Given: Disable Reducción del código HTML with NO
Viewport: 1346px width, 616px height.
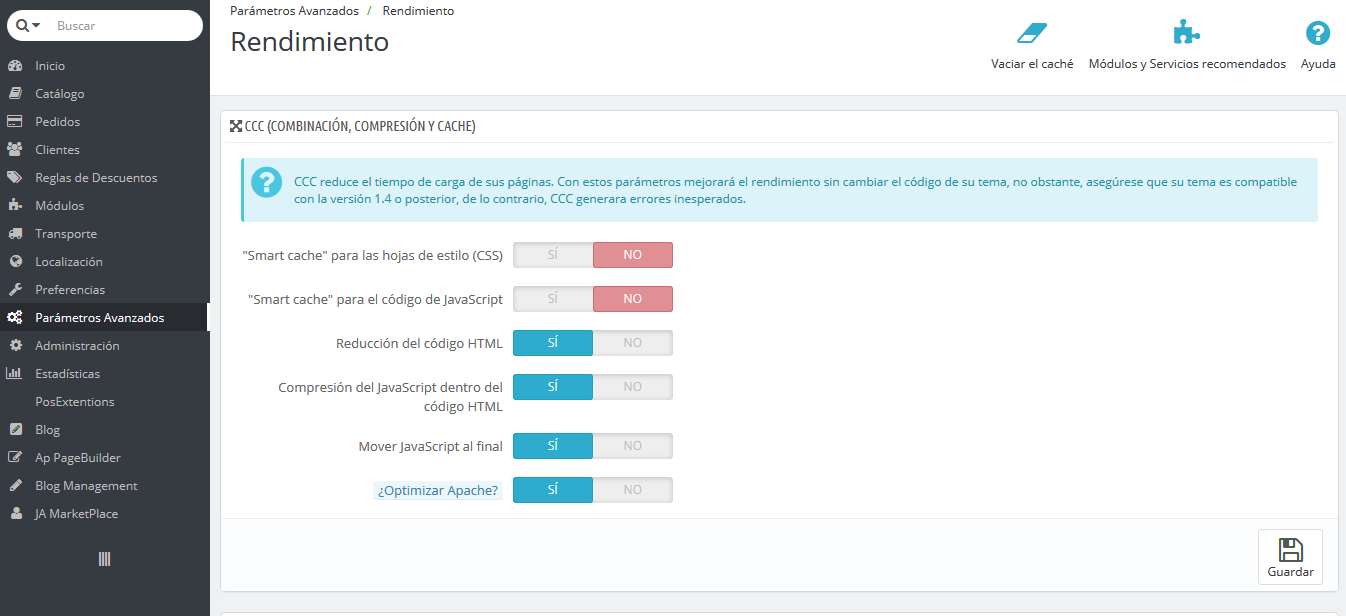Looking at the screenshot, I should 633,343.
